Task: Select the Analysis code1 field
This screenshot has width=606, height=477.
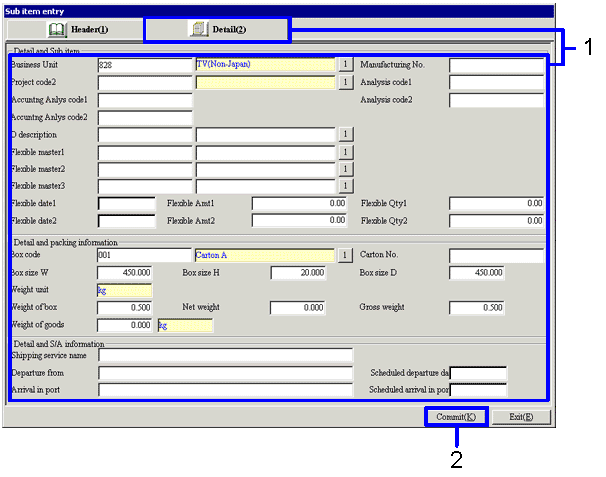Action: point(496,83)
